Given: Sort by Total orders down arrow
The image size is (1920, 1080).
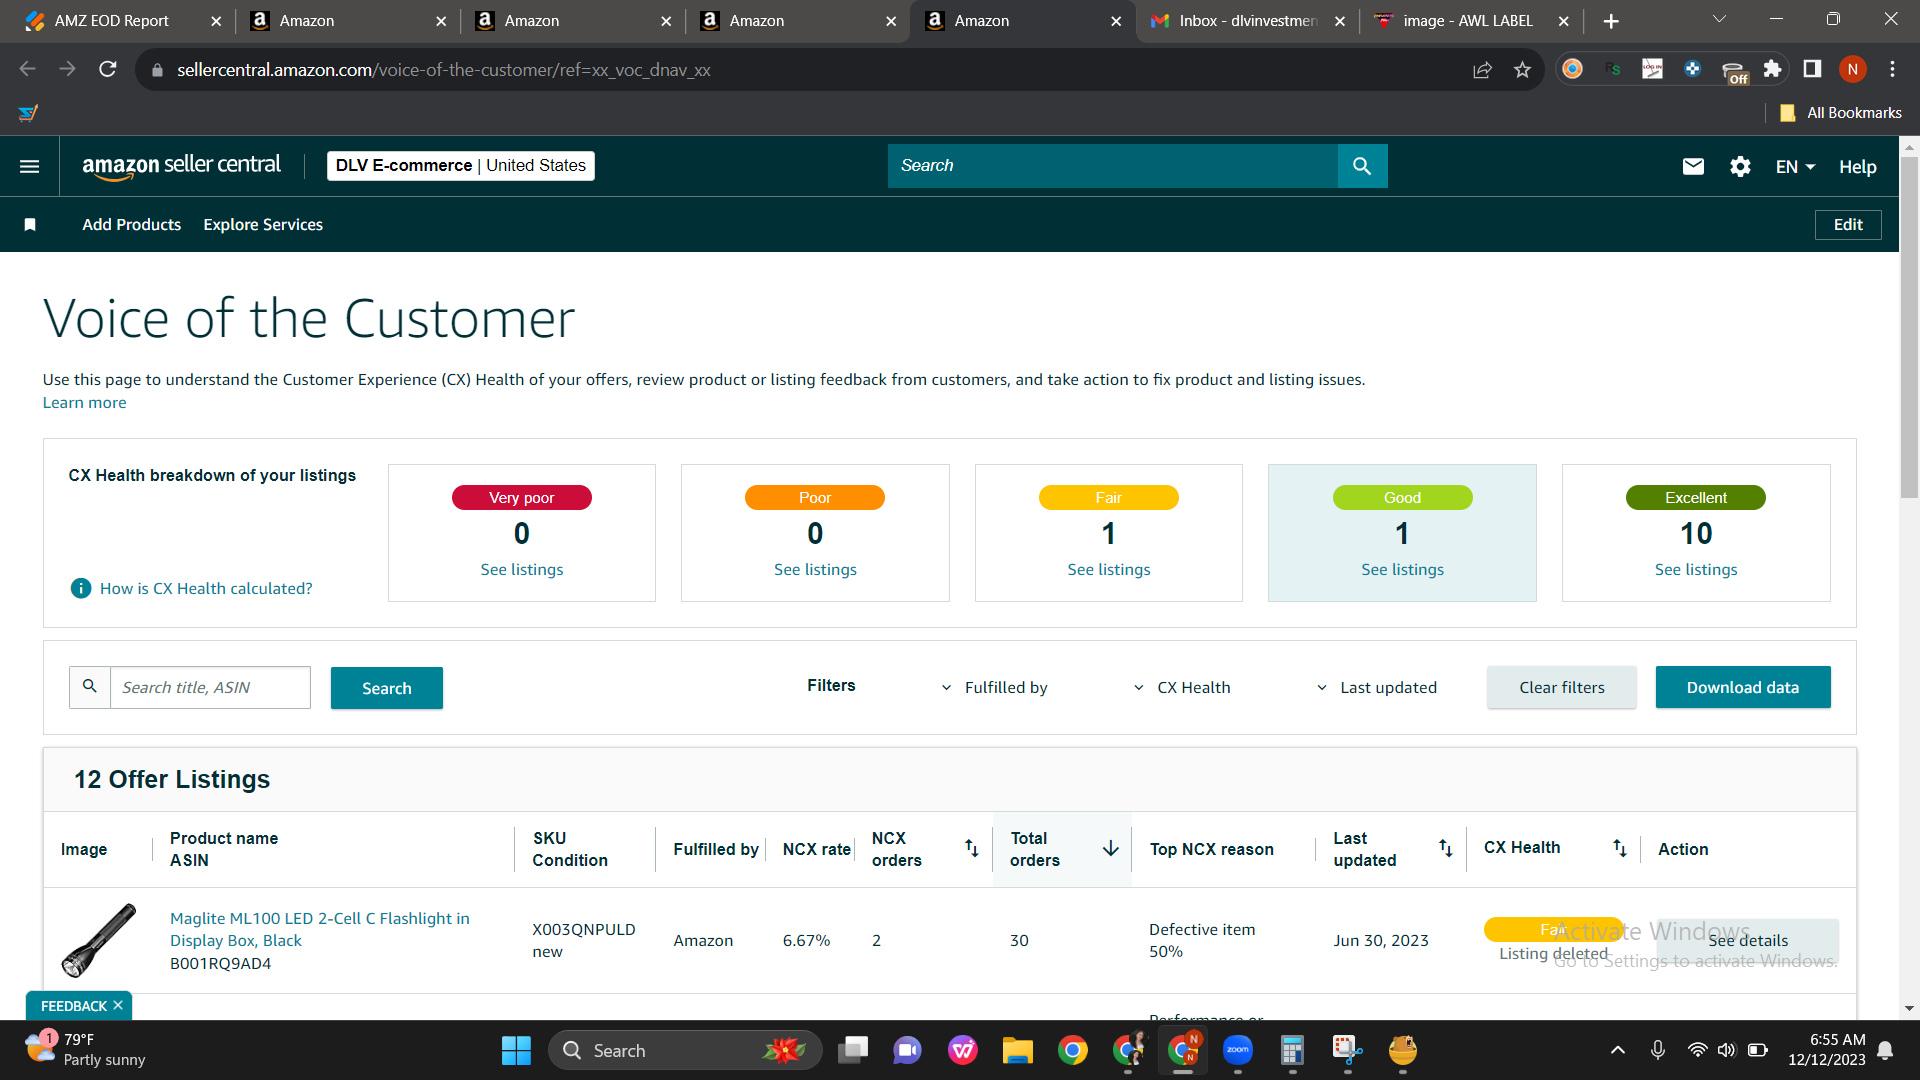Looking at the screenshot, I should click(x=1110, y=849).
